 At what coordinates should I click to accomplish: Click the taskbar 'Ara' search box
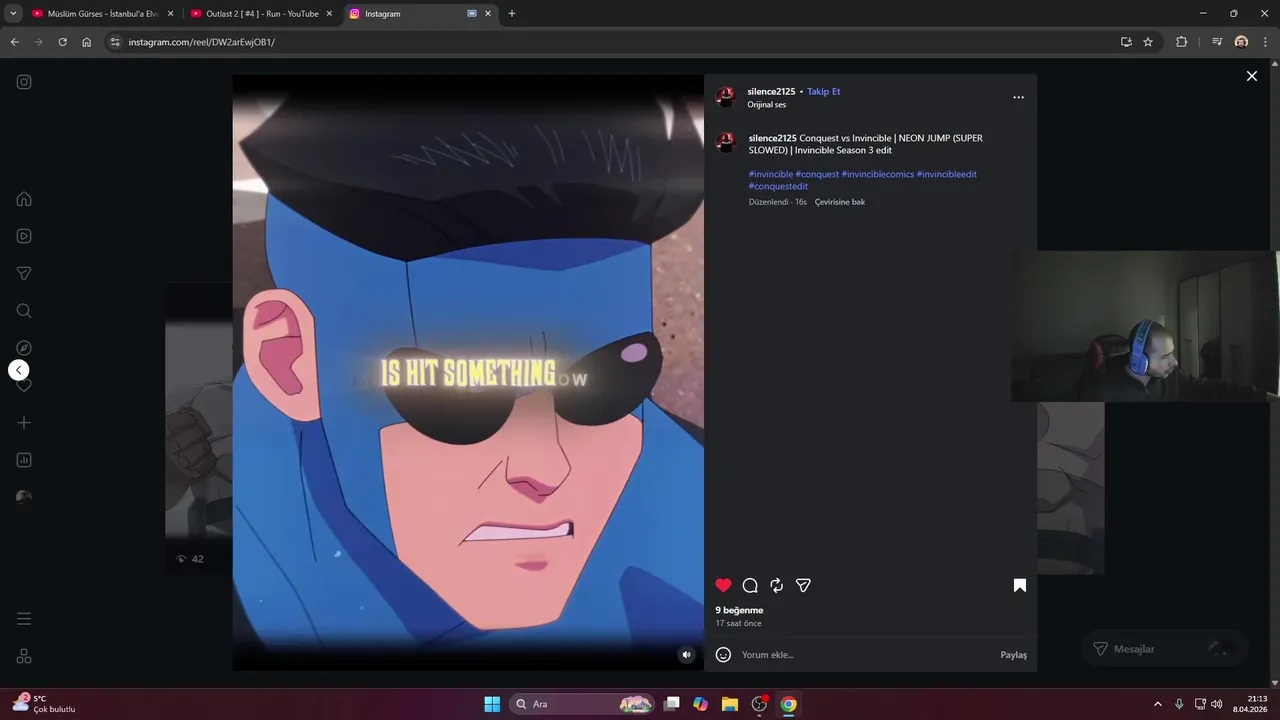(582, 704)
